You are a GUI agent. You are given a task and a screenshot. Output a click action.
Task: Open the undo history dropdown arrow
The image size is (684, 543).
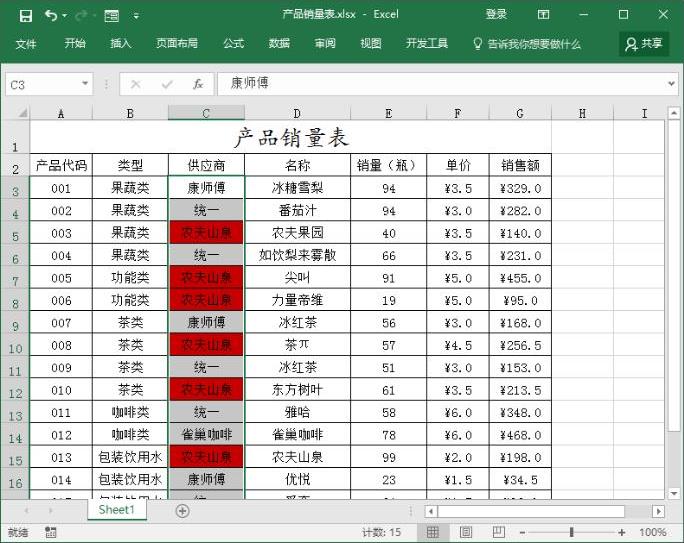tap(65, 16)
